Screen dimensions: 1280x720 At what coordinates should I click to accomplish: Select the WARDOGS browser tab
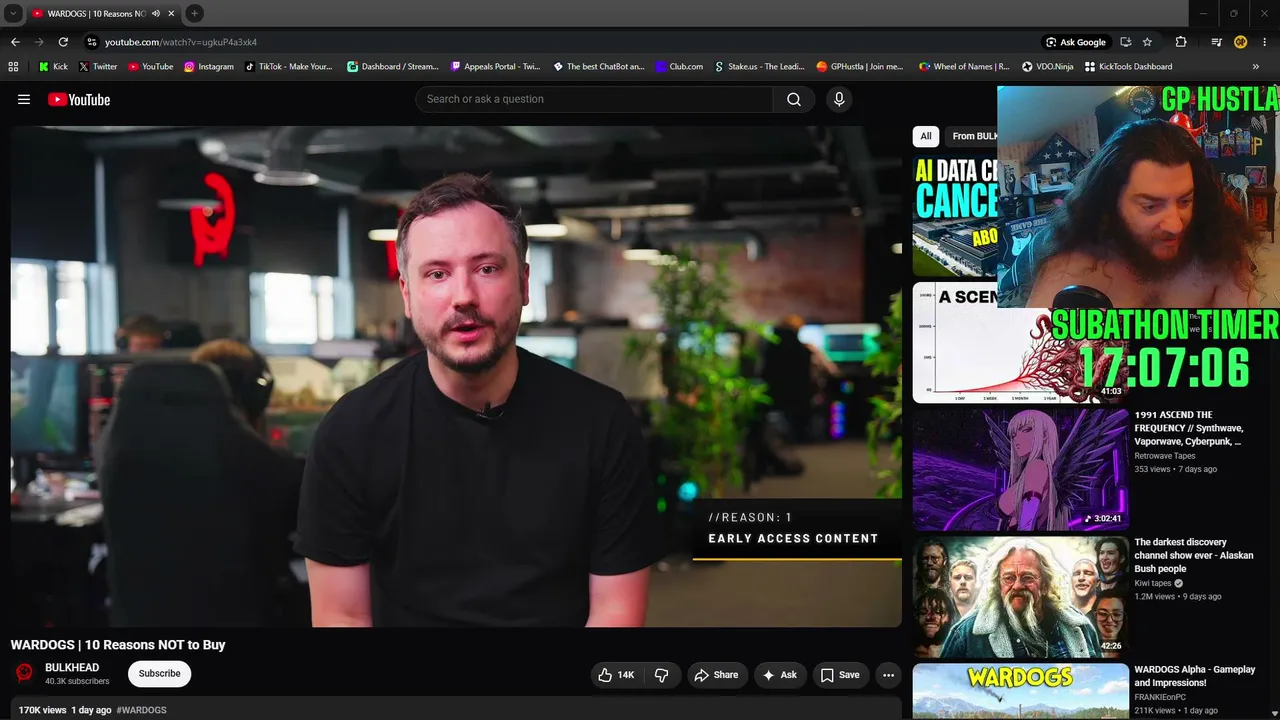(94, 14)
